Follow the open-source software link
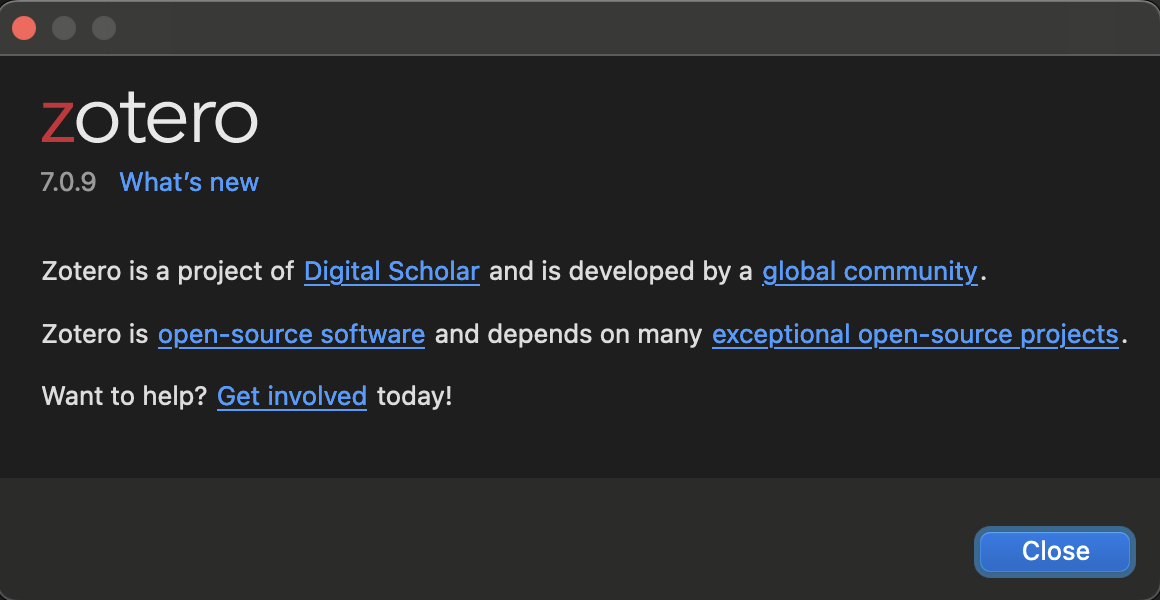The image size is (1160, 600). click(x=291, y=334)
